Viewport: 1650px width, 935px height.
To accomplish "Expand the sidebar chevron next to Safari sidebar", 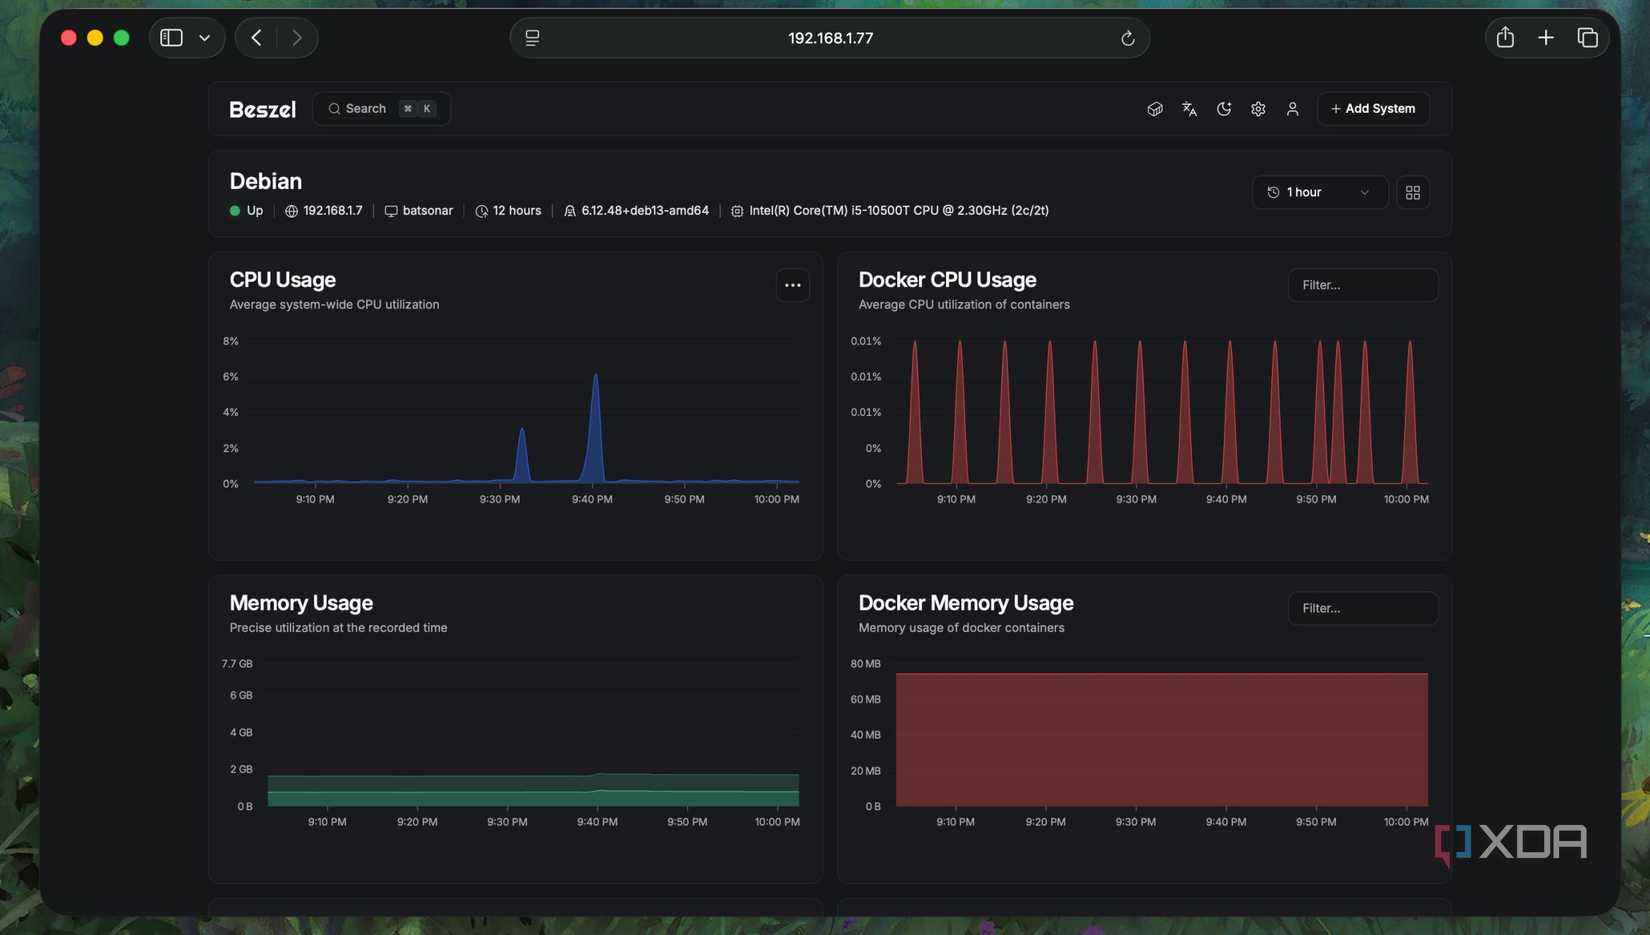I will 204,37.
